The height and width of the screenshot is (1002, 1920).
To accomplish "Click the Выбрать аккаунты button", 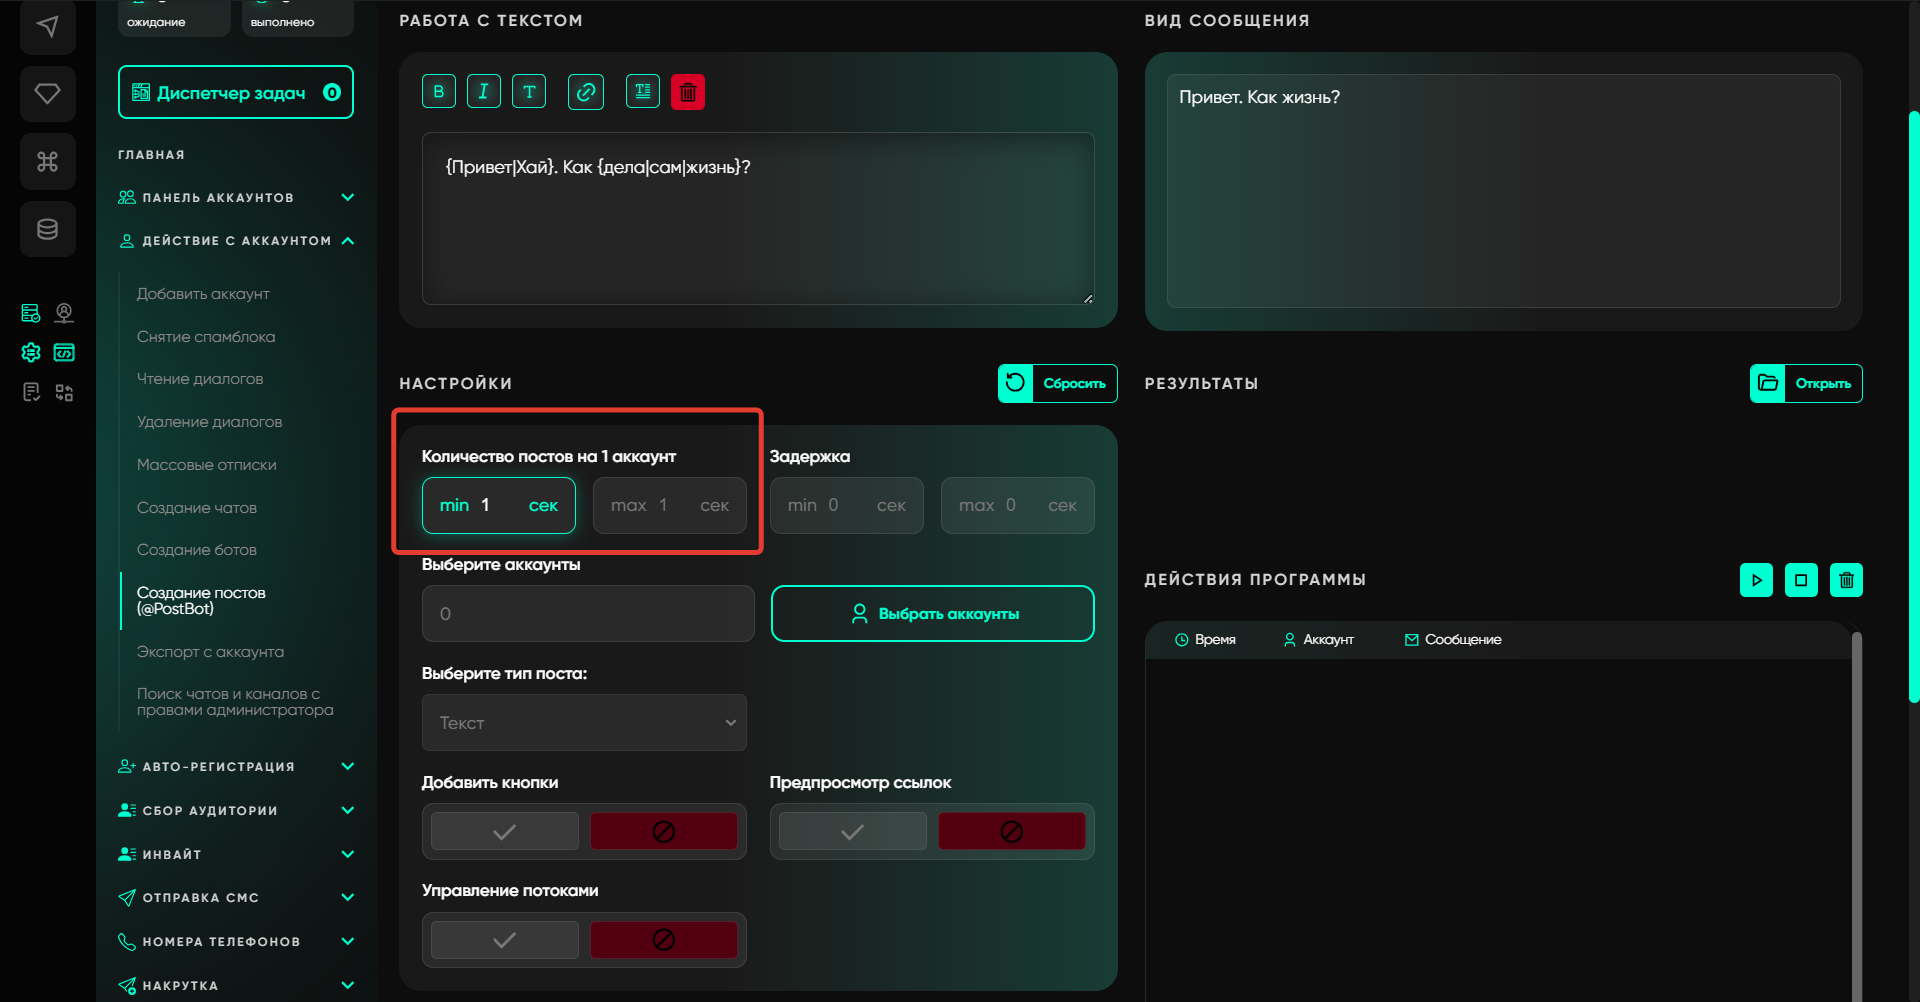I will click(932, 614).
